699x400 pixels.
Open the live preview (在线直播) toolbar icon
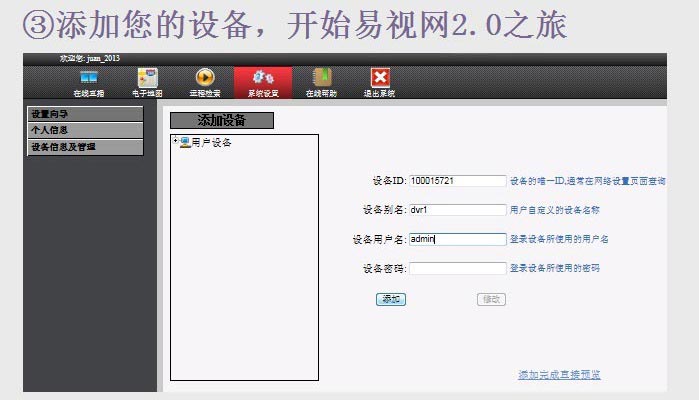tap(89, 78)
